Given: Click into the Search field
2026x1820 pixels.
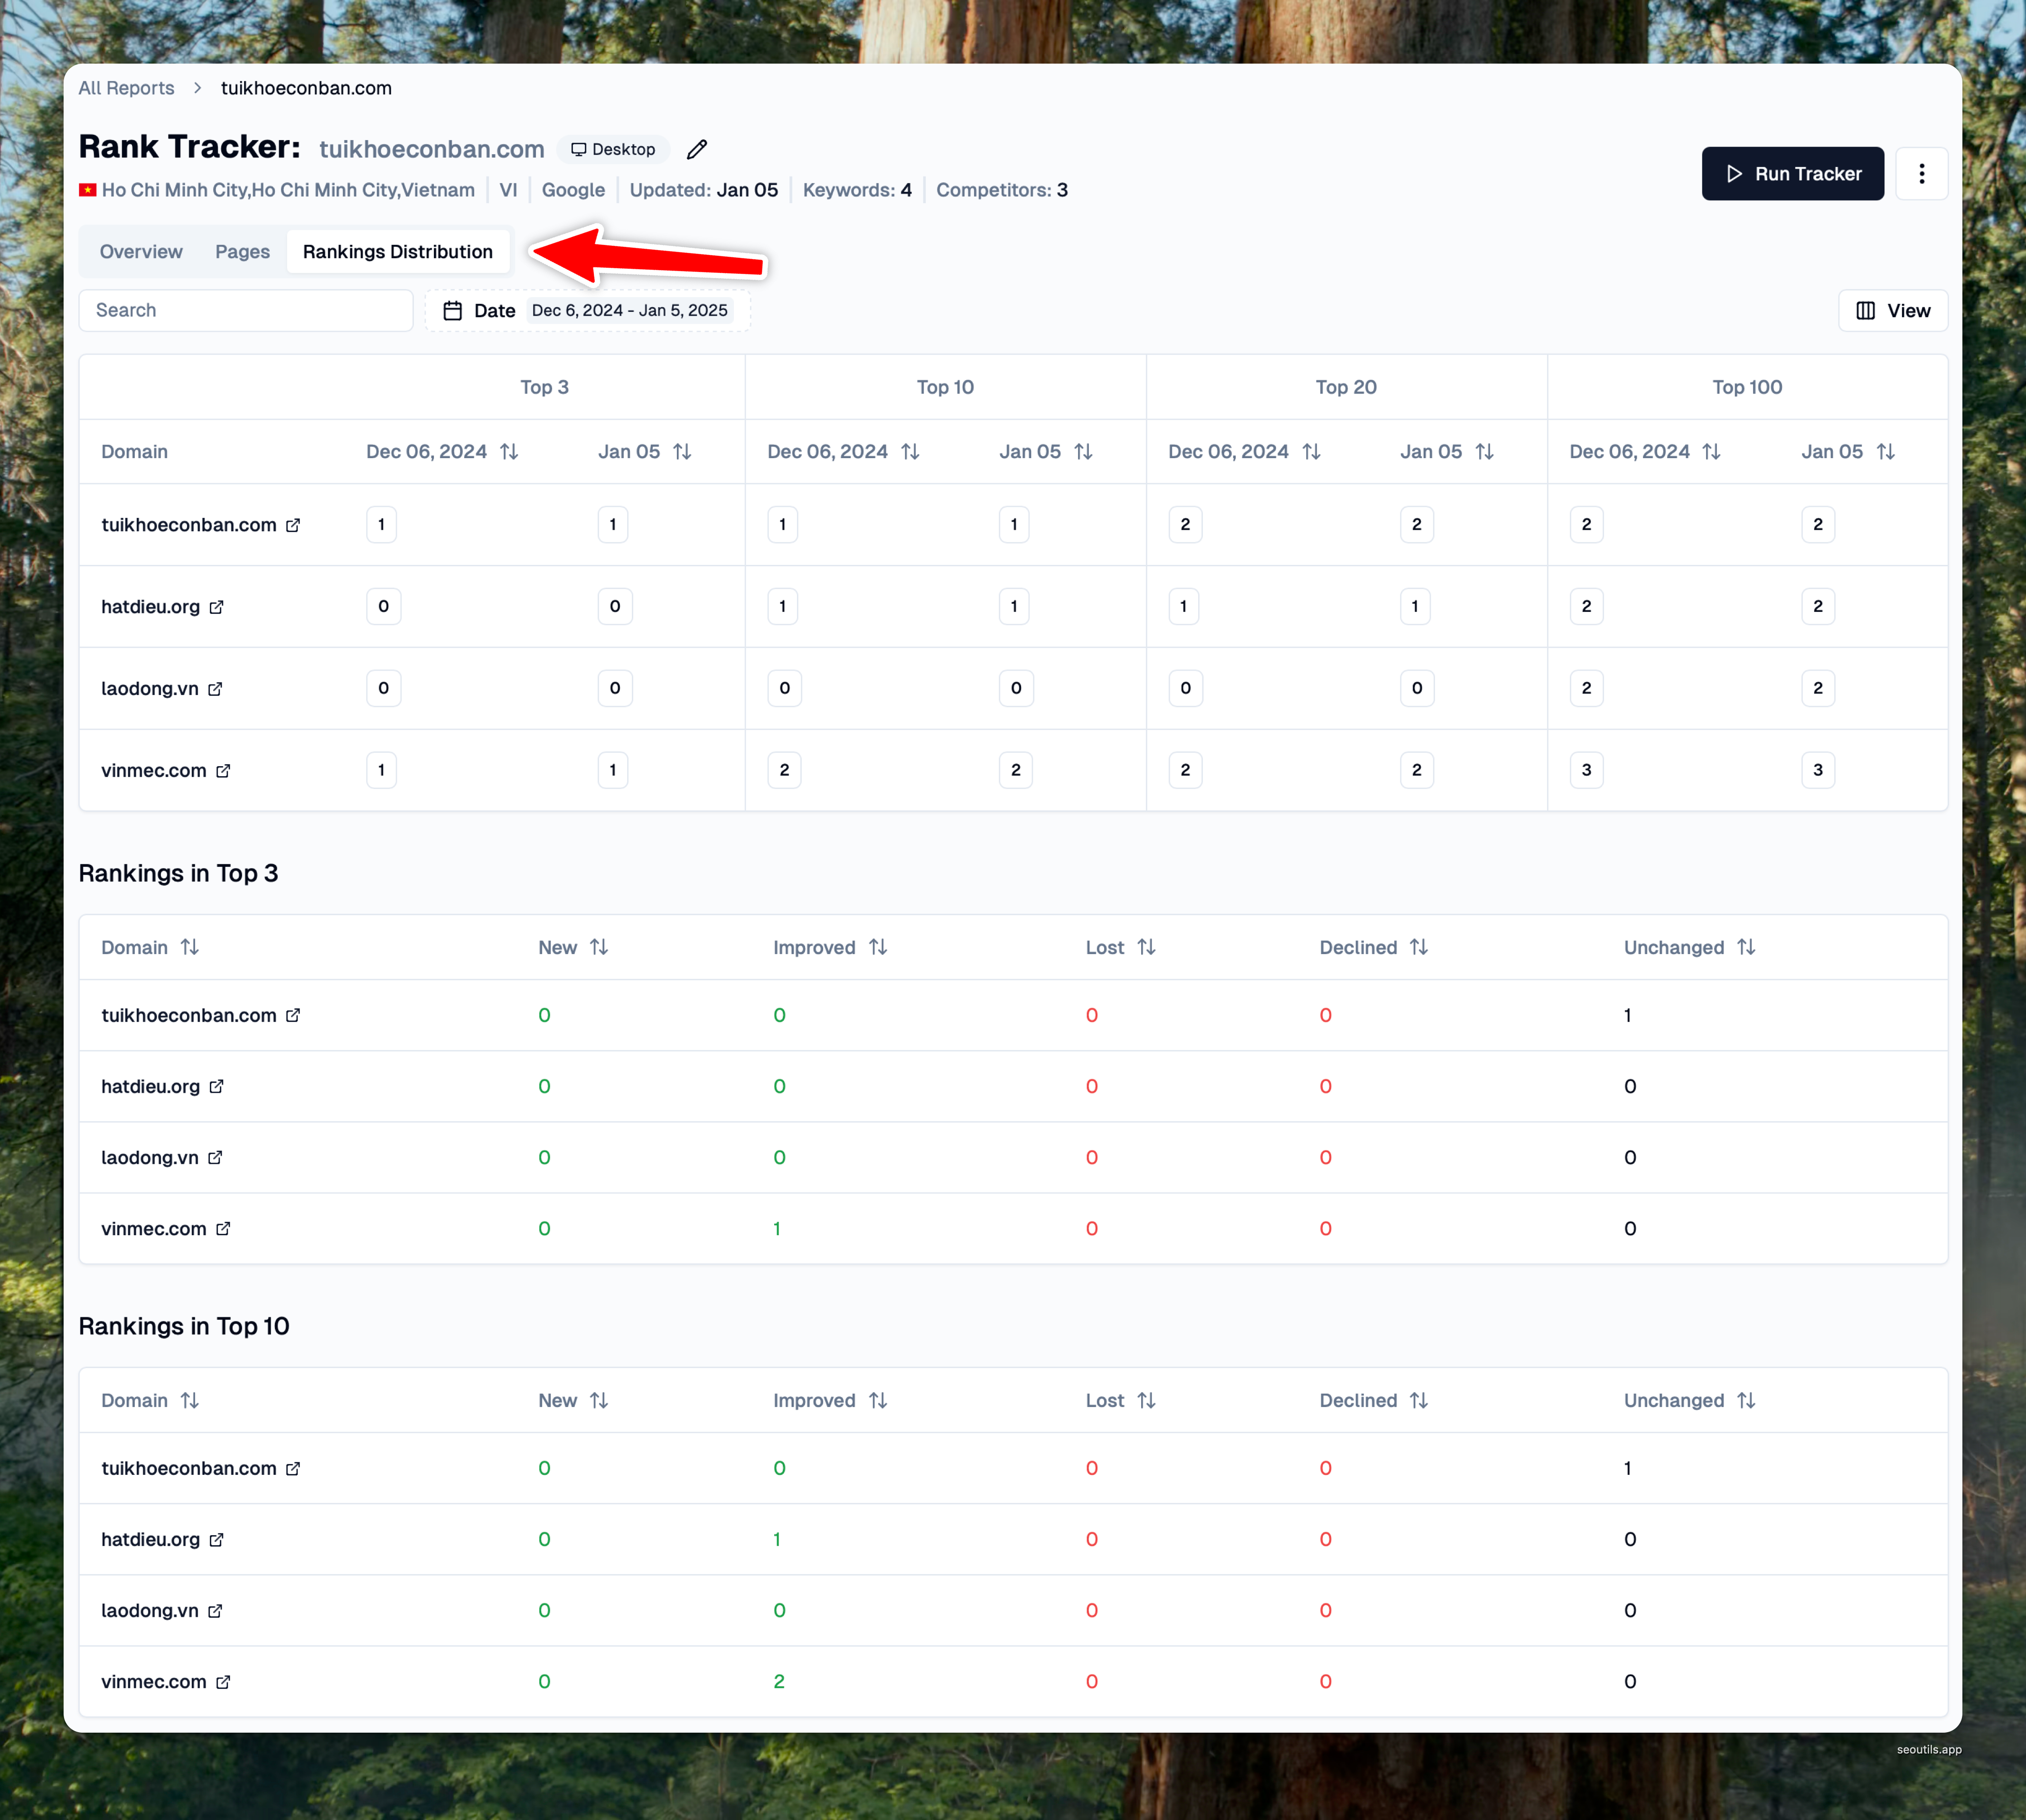Looking at the screenshot, I should coord(246,311).
